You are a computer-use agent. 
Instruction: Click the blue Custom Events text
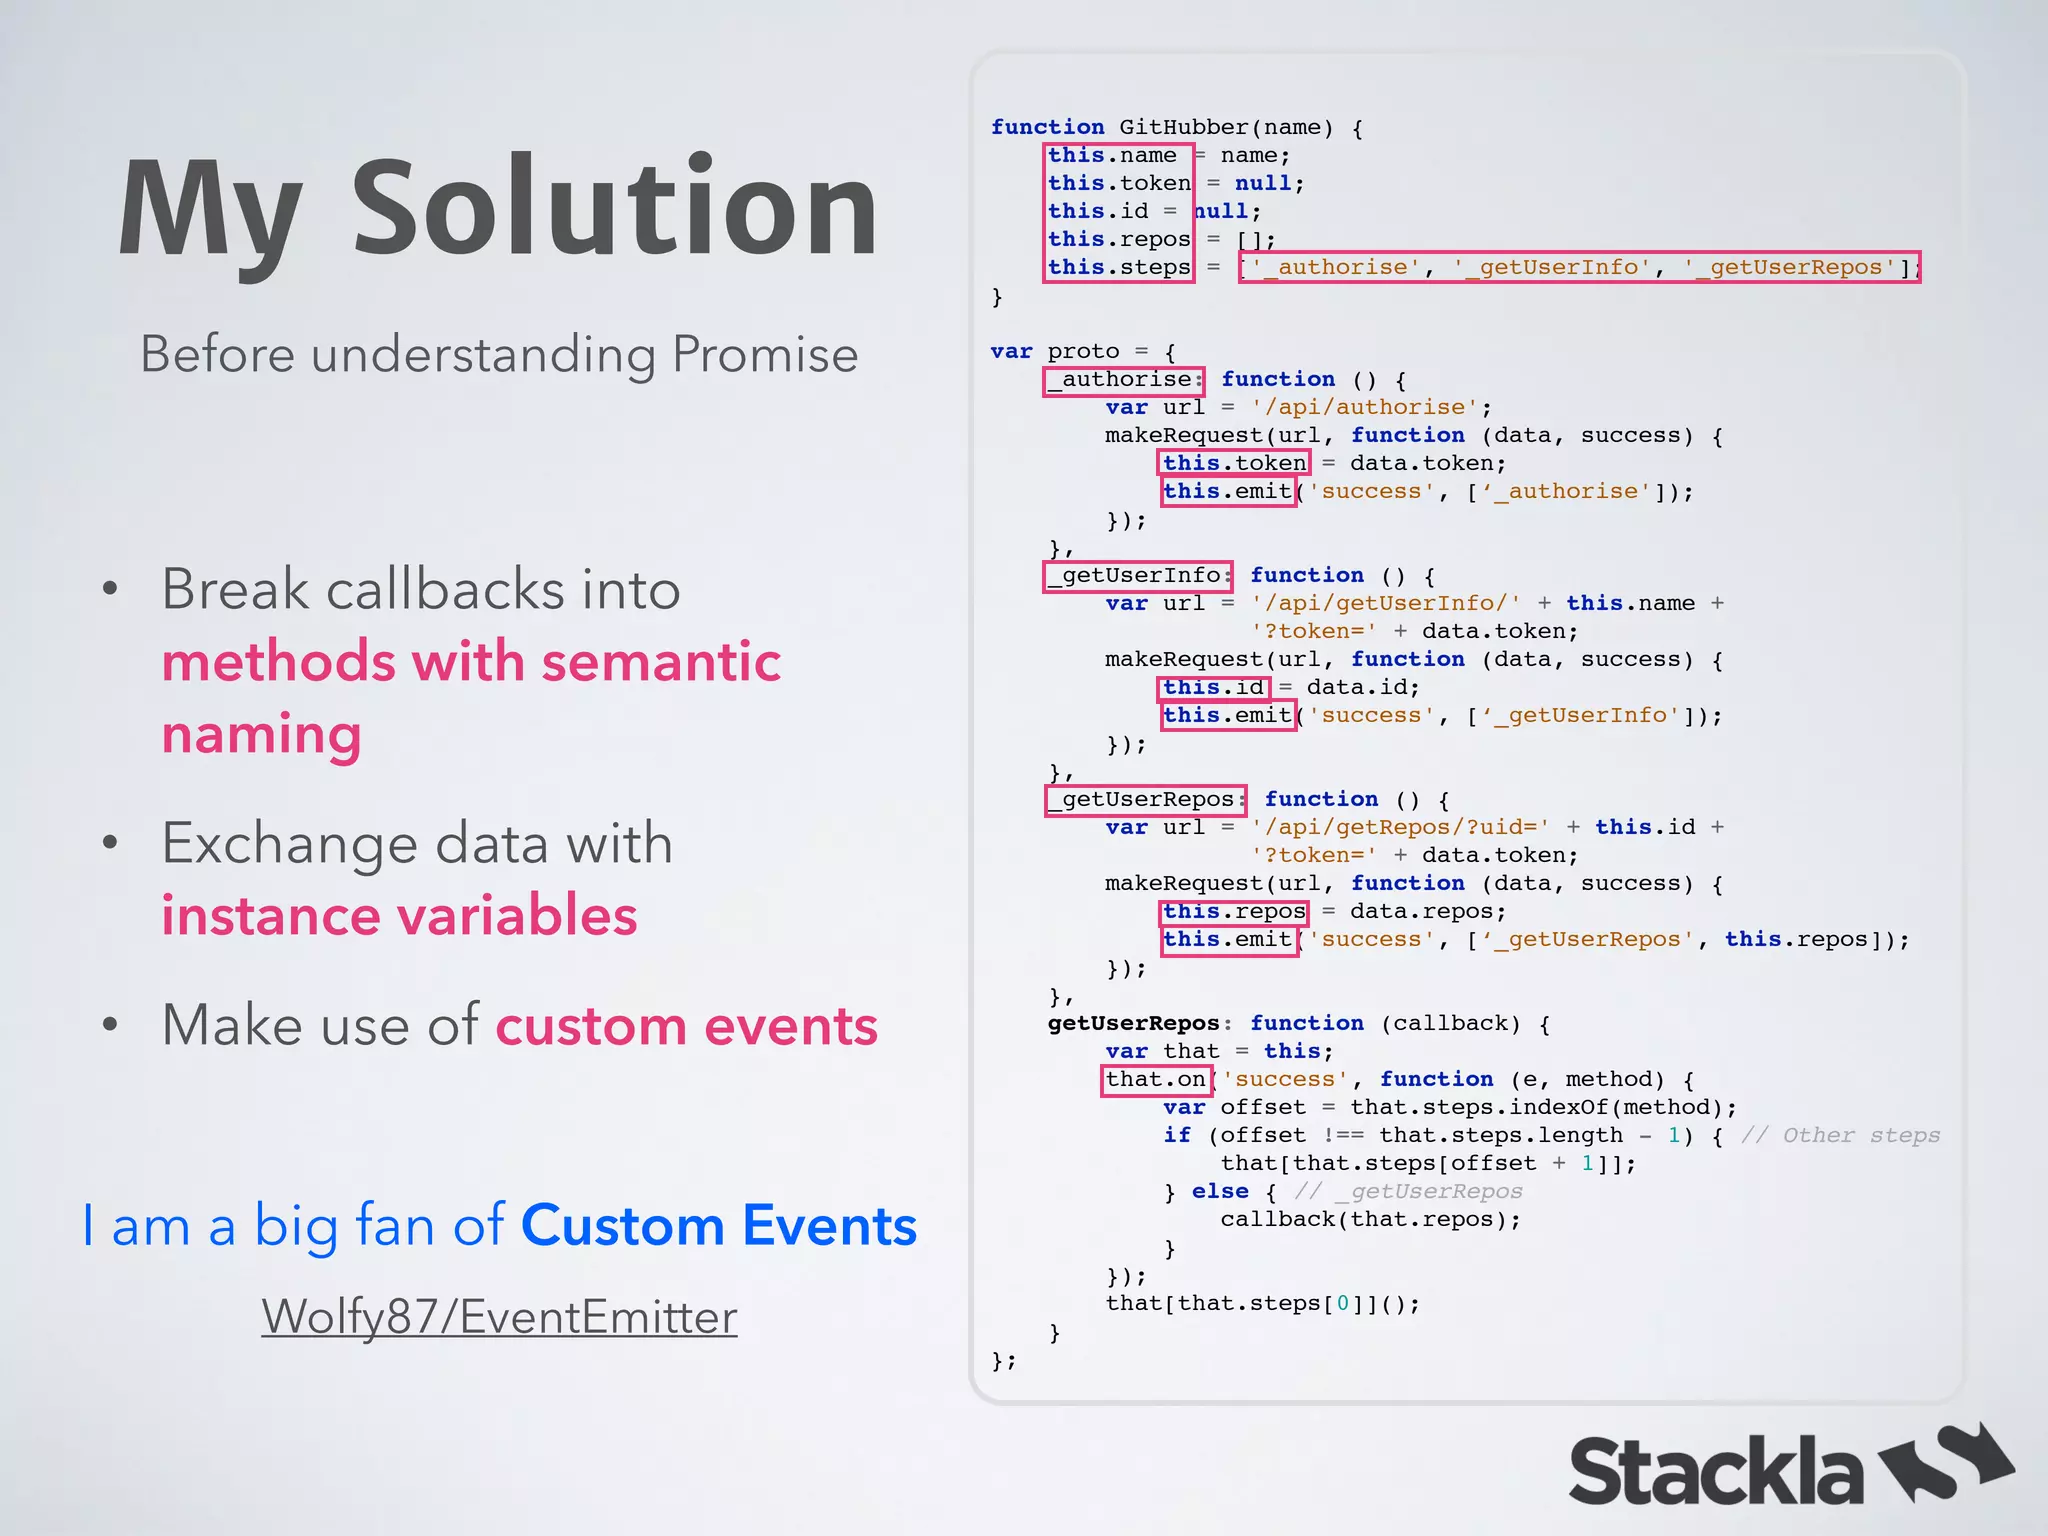click(x=718, y=1225)
